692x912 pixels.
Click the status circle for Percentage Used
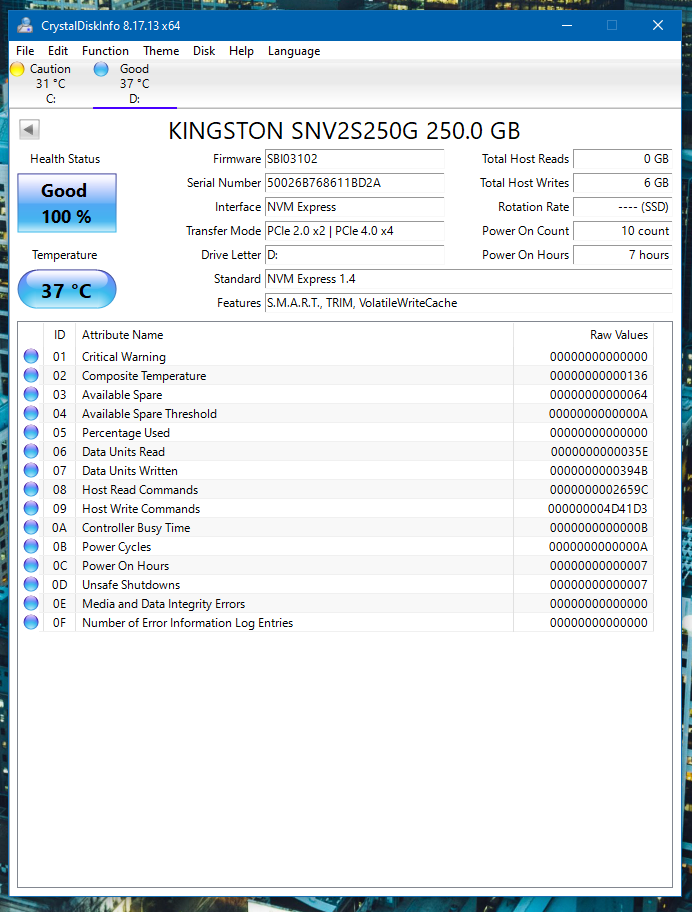point(31,432)
